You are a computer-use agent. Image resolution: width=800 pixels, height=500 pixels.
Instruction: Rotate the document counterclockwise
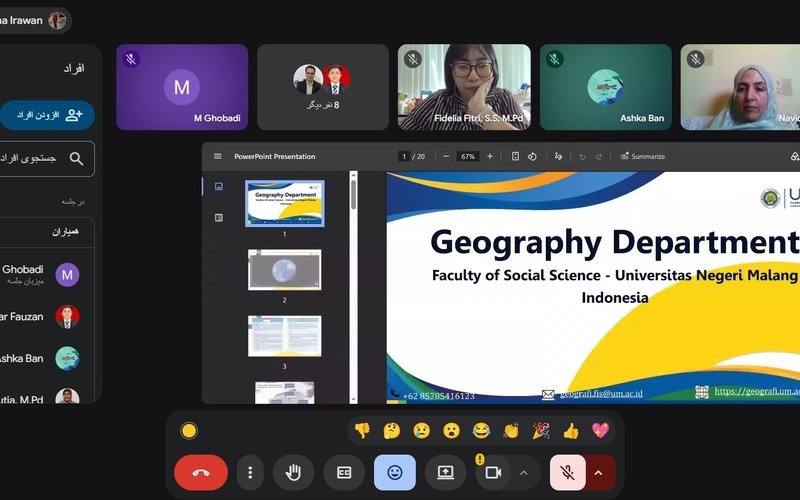tap(532, 156)
